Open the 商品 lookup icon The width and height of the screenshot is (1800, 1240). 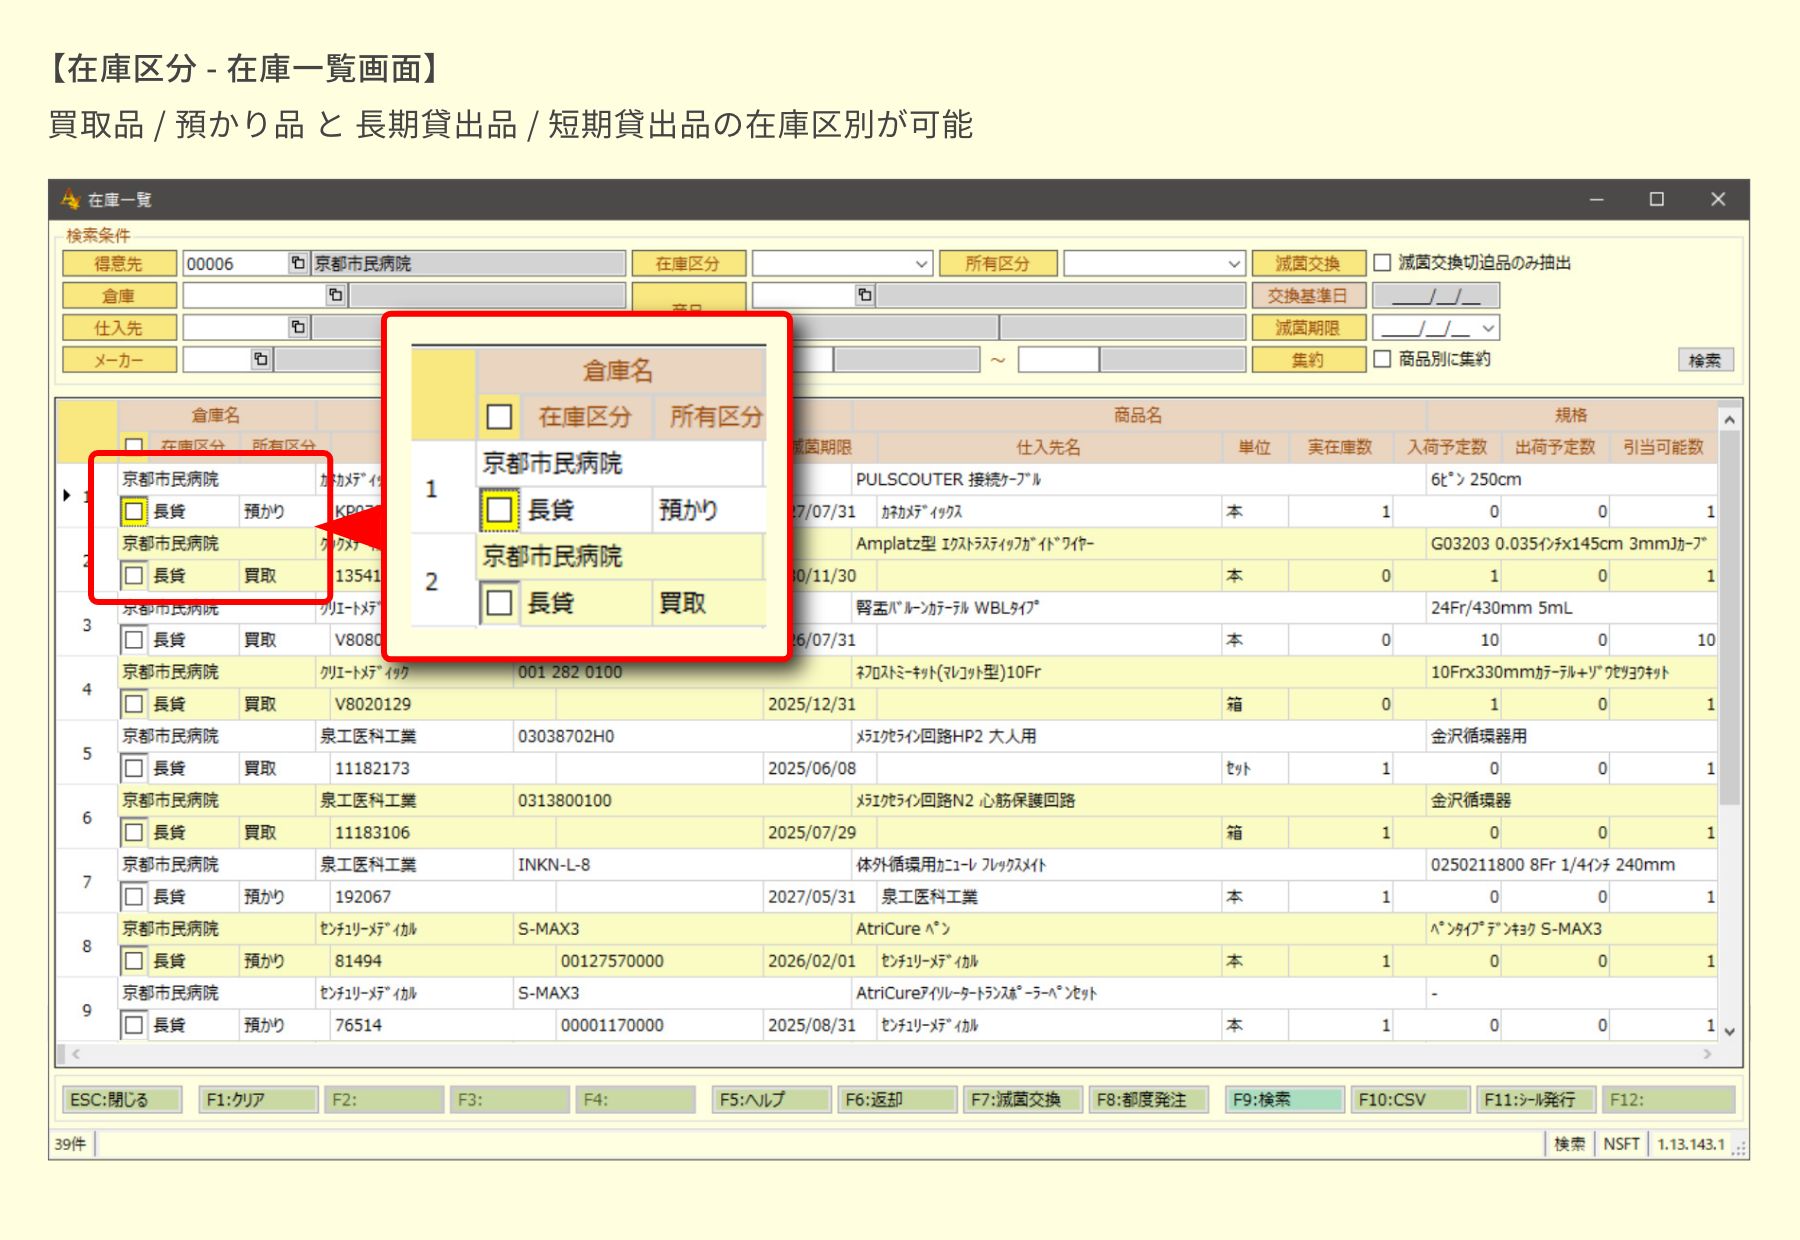[x=865, y=295]
